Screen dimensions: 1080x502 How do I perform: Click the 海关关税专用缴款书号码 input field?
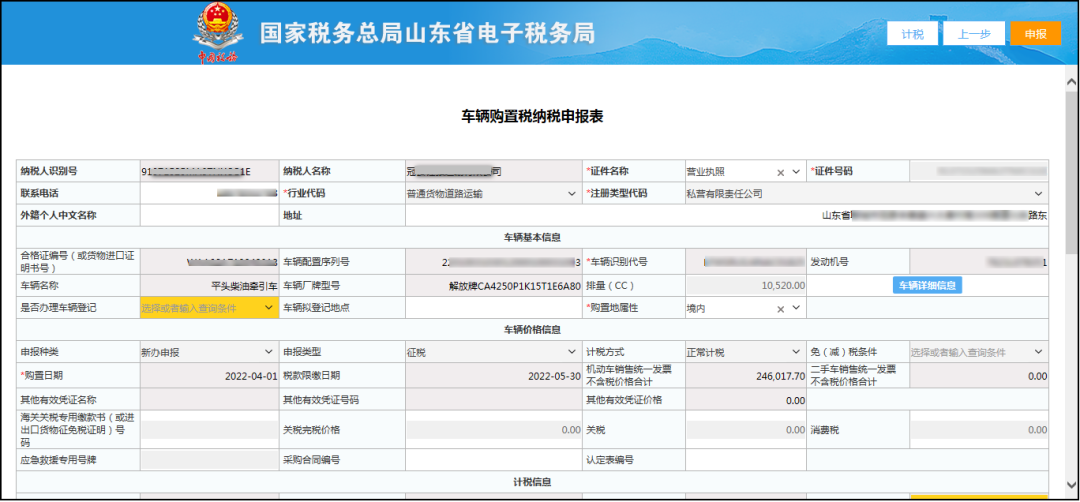click(209, 430)
